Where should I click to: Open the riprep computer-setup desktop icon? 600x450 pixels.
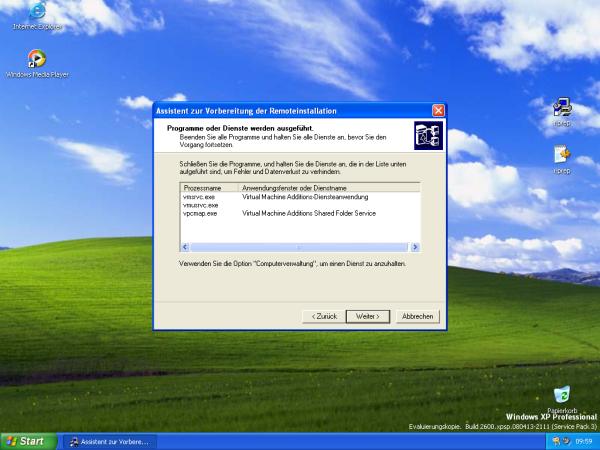coord(562,112)
